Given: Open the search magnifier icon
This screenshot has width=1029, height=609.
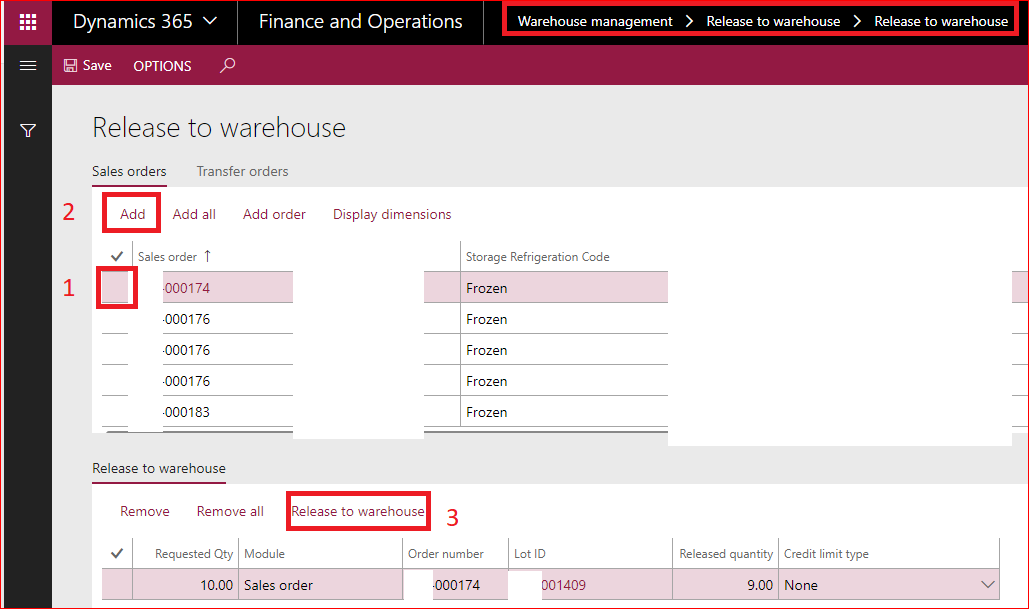Looking at the screenshot, I should pyautogui.click(x=227, y=66).
